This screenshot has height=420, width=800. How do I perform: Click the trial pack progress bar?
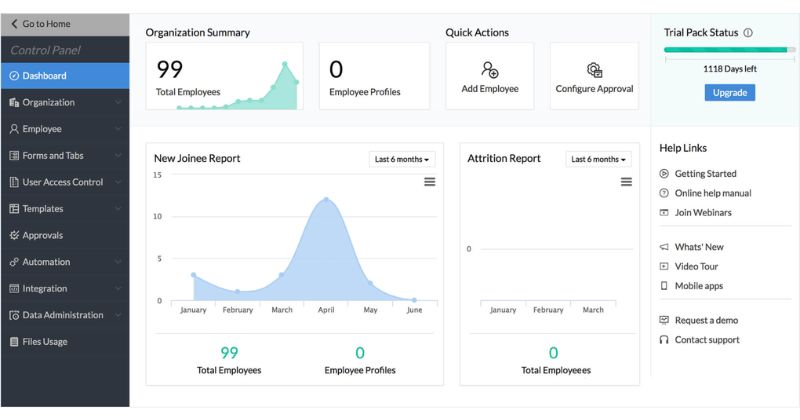click(x=730, y=50)
